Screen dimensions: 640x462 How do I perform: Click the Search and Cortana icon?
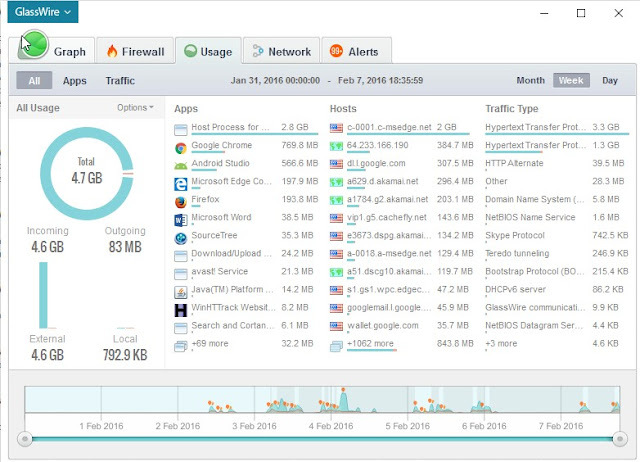(180, 328)
